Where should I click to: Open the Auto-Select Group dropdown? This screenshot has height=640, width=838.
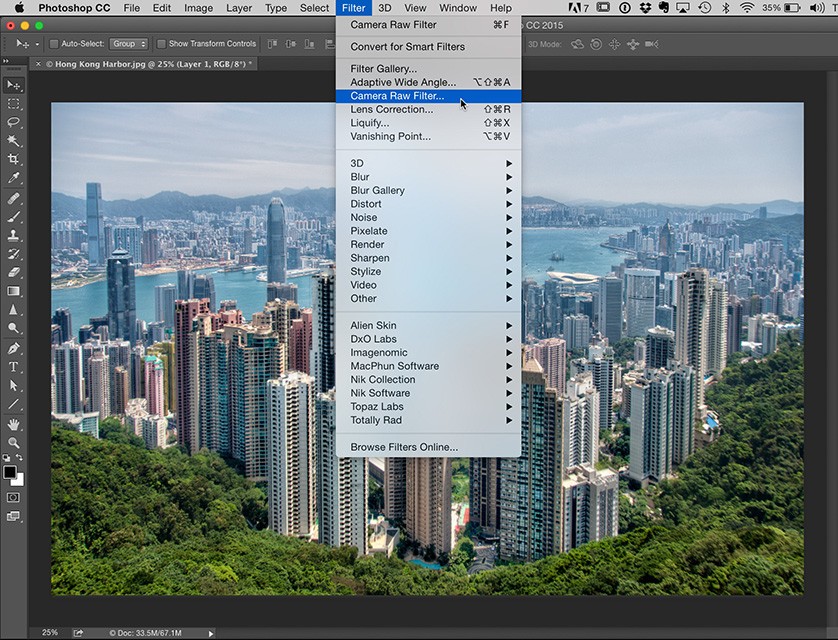[128, 43]
